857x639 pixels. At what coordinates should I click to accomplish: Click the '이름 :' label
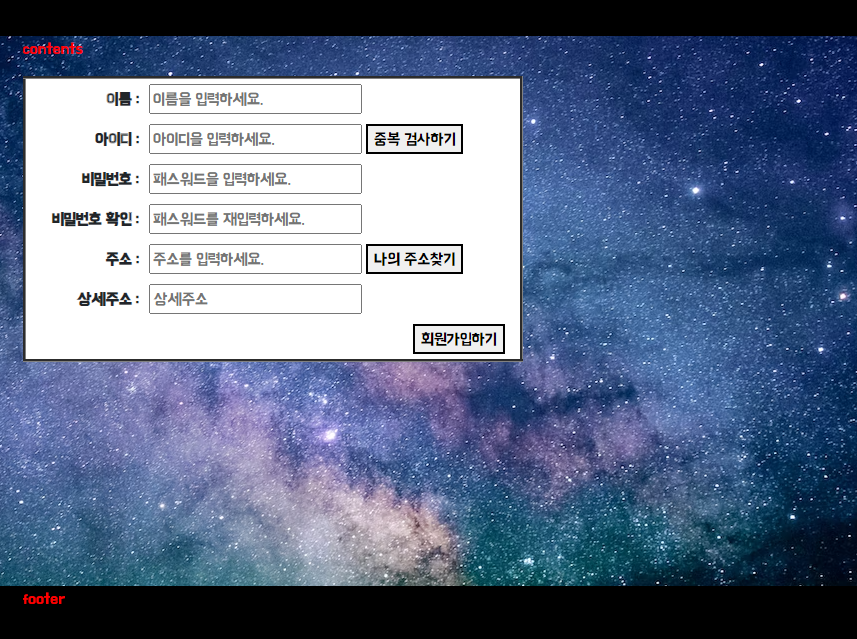(x=123, y=99)
